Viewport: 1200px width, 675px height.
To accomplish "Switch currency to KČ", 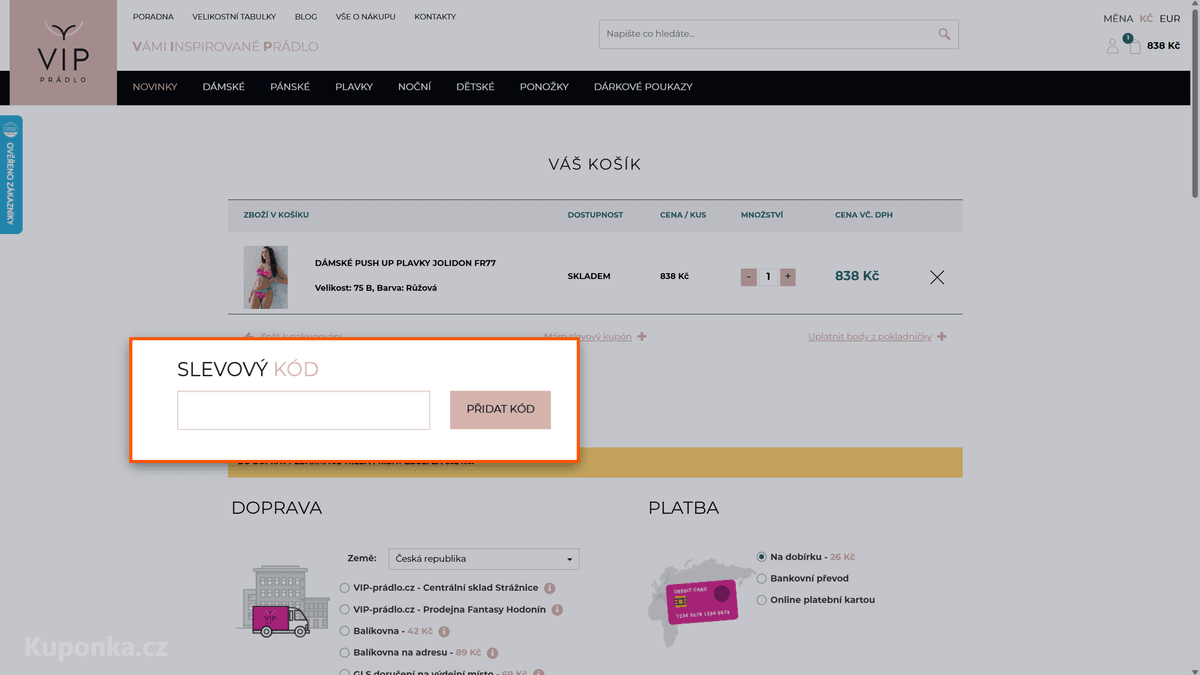I will (1146, 19).
